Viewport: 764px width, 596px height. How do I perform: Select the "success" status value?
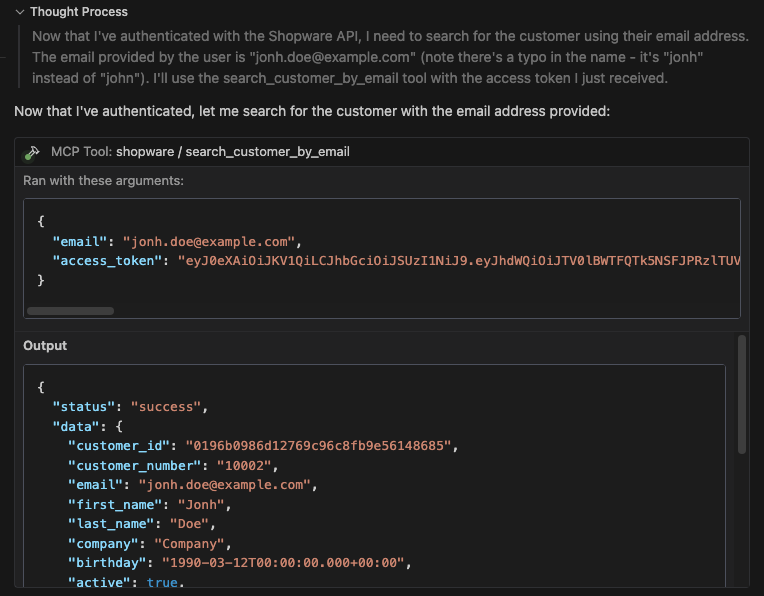[166, 407]
